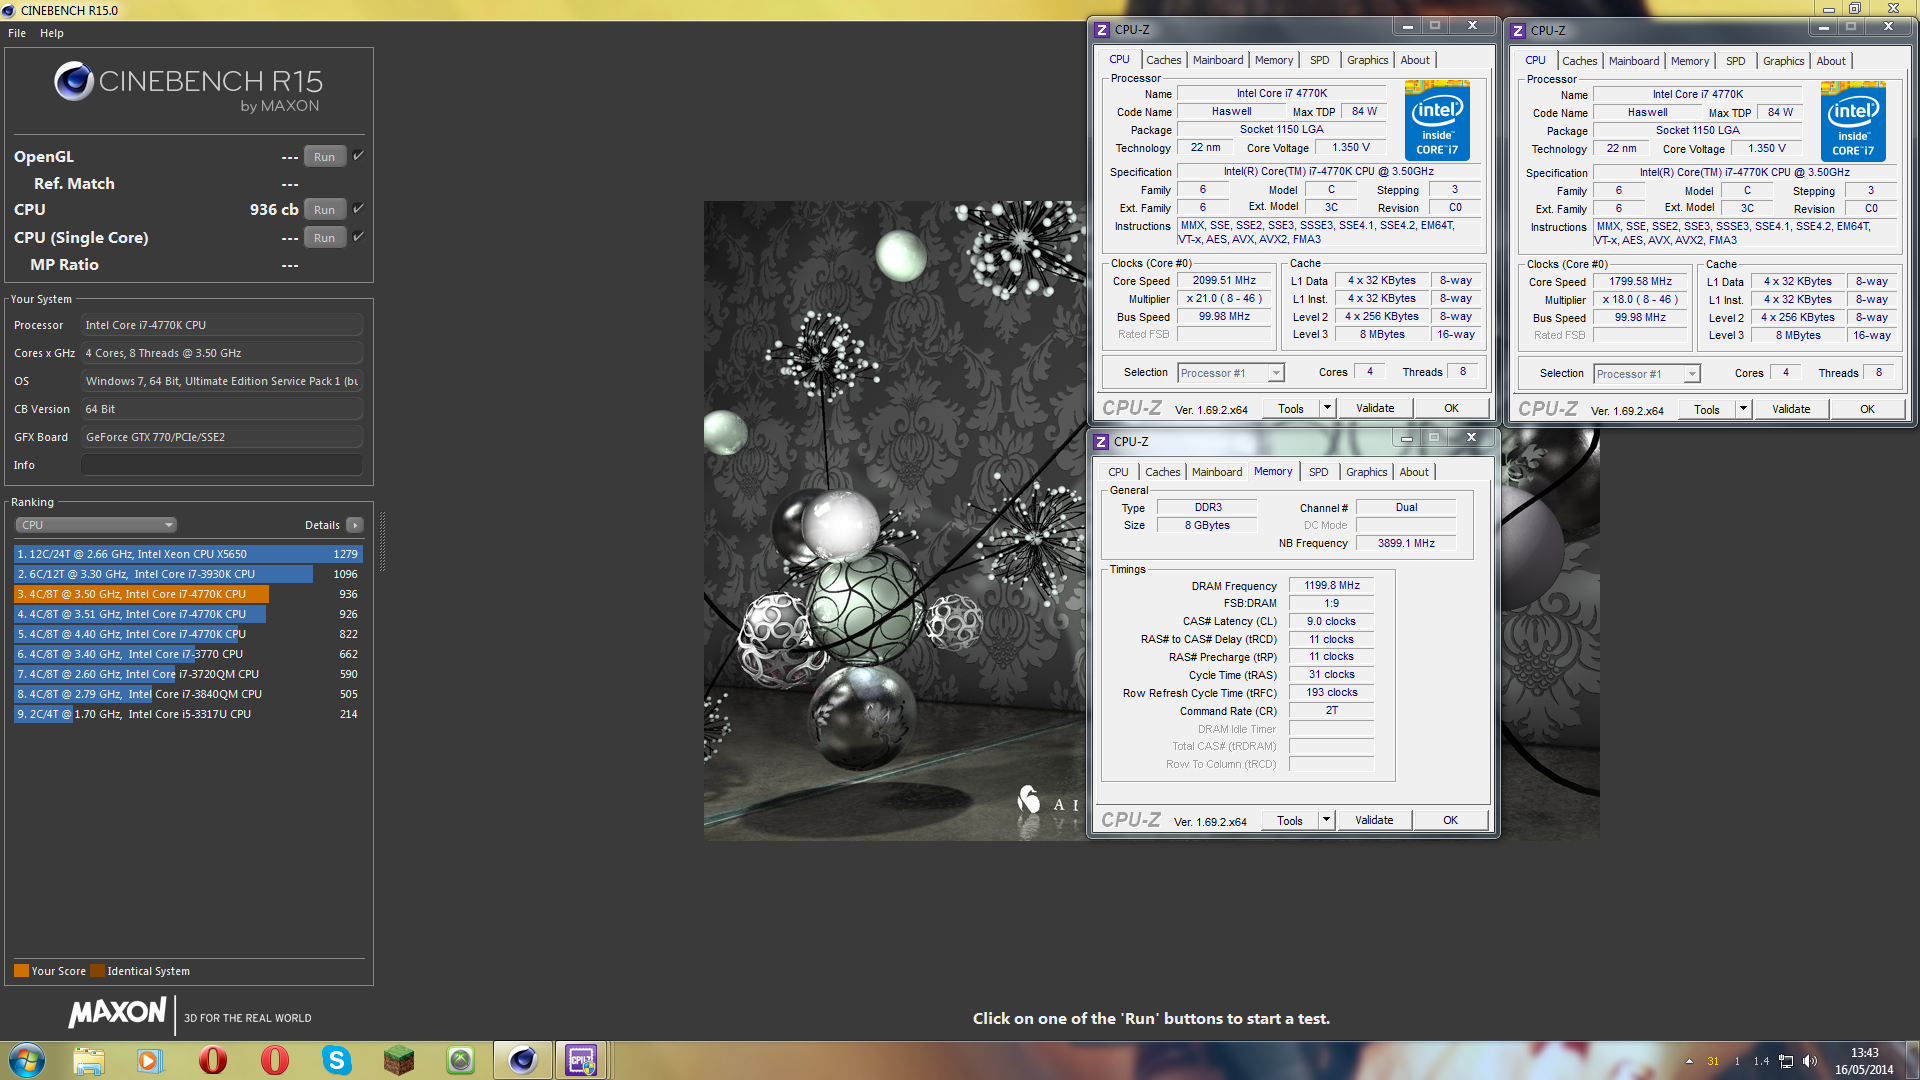The image size is (1920, 1080).
Task: Launch Minecraft grass block icon
Action: [399, 1060]
